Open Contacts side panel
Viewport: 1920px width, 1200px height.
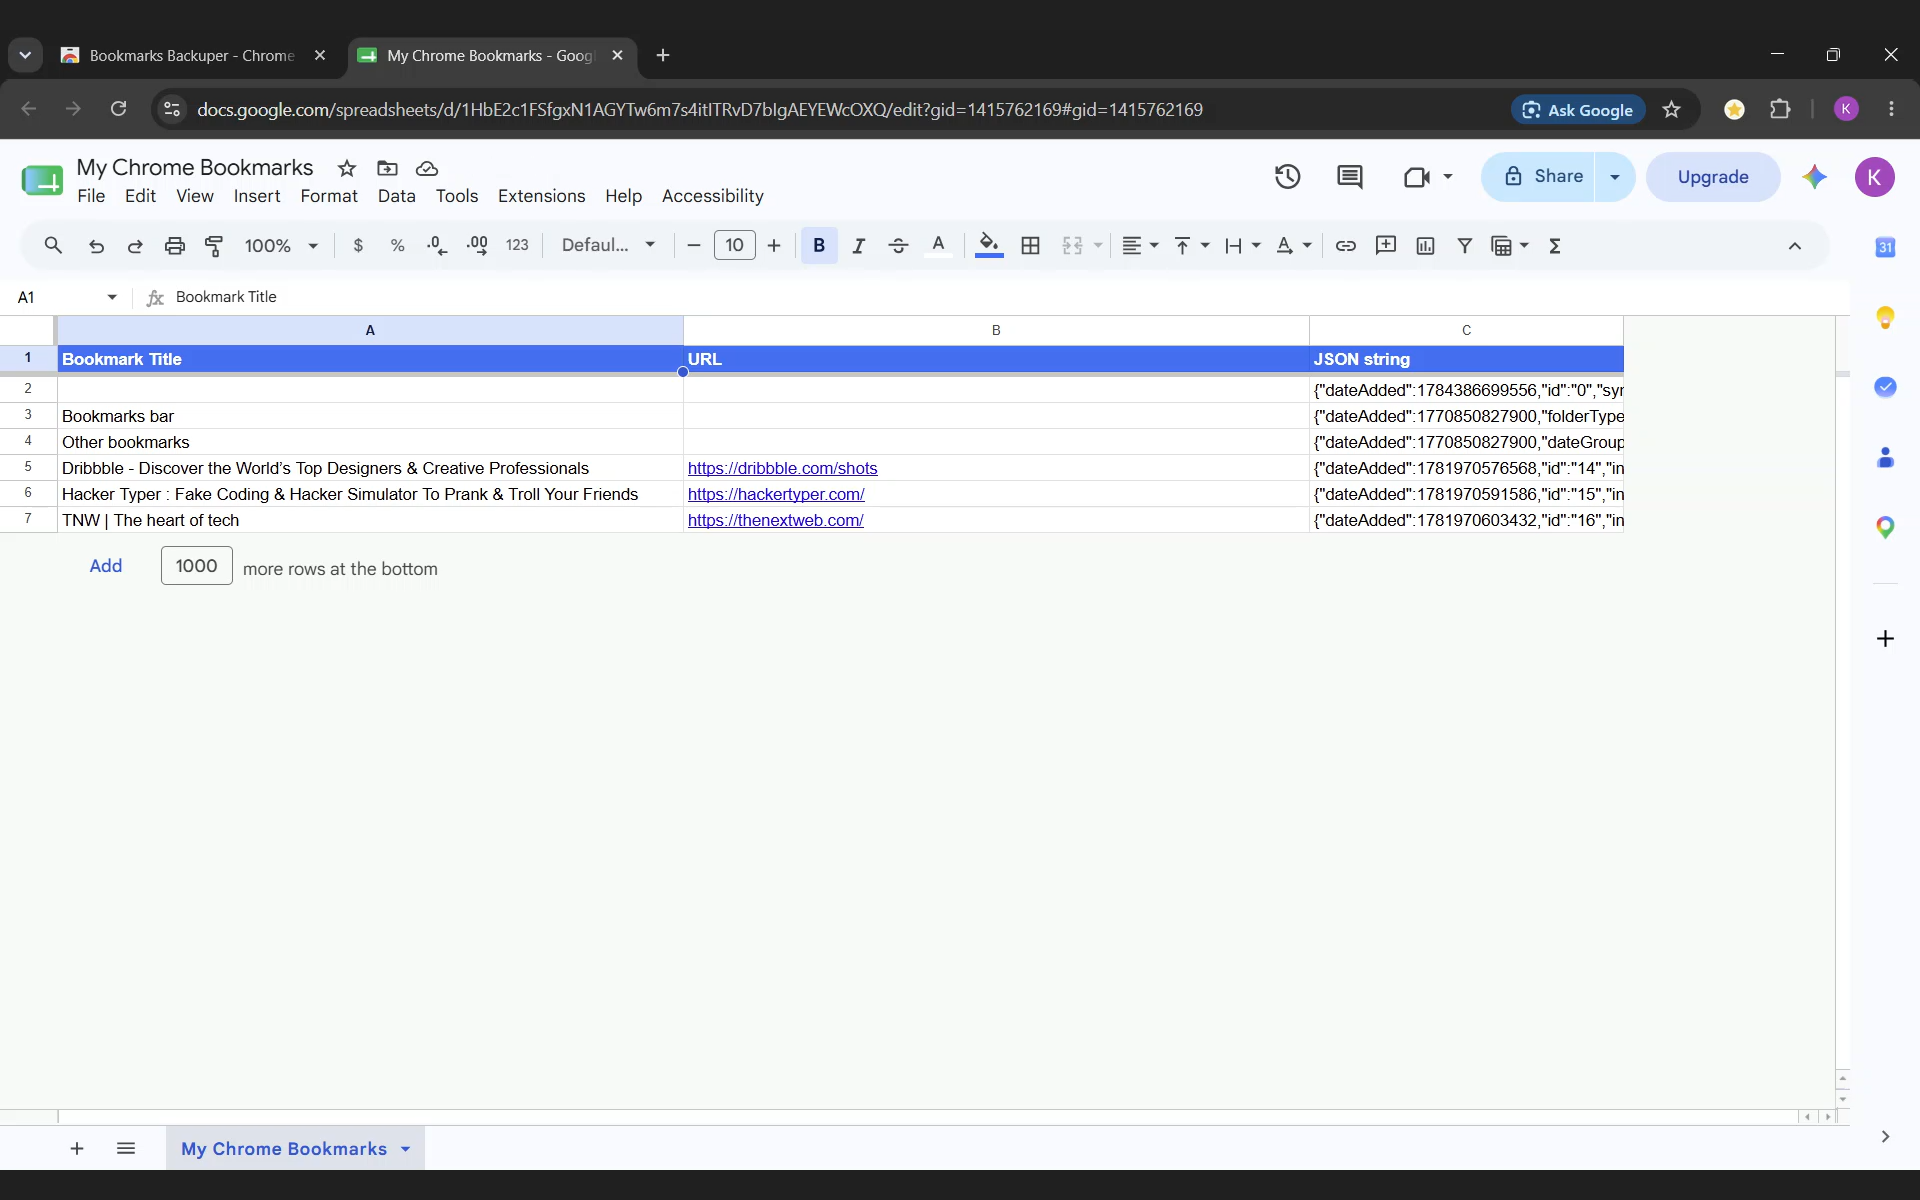[1885, 457]
